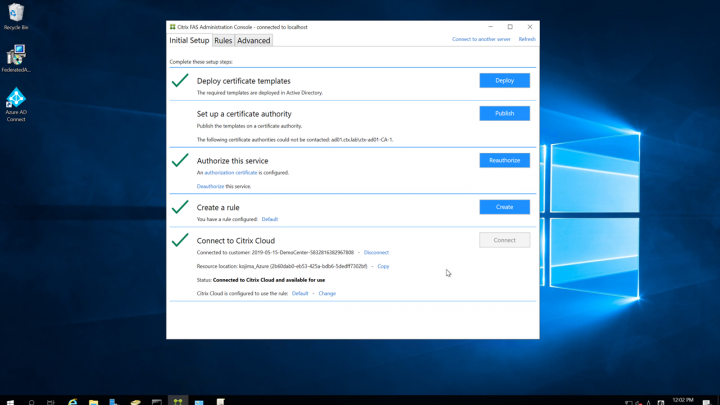Click Disconnect next to customer name

pyautogui.click(x=376, y=253)
